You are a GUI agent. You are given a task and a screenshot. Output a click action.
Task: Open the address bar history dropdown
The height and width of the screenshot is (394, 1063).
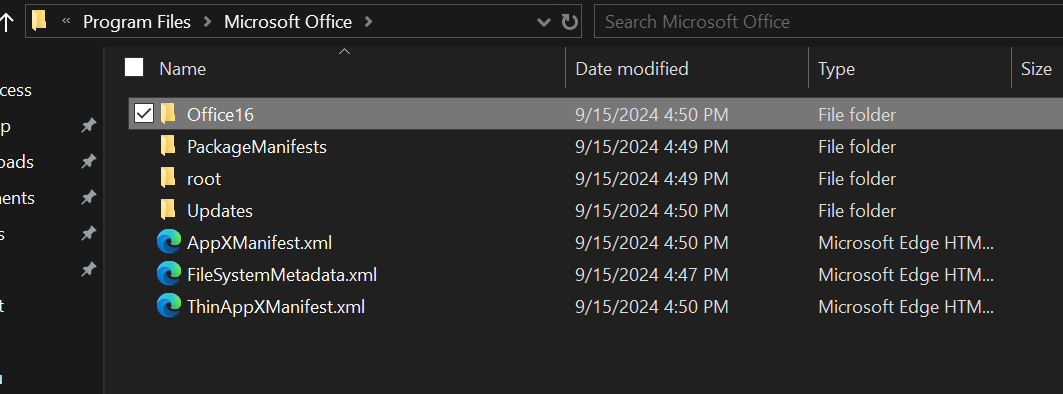point(544,22)
